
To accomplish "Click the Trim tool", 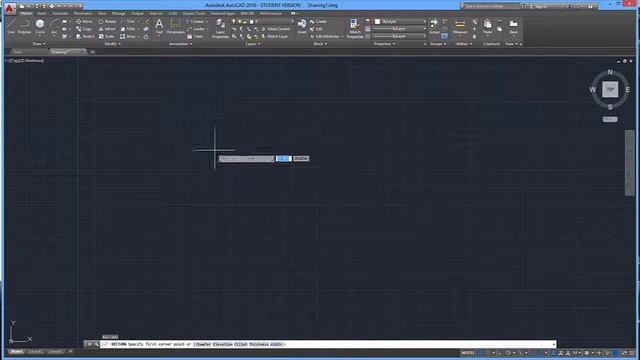I will (x=128, y=21).
